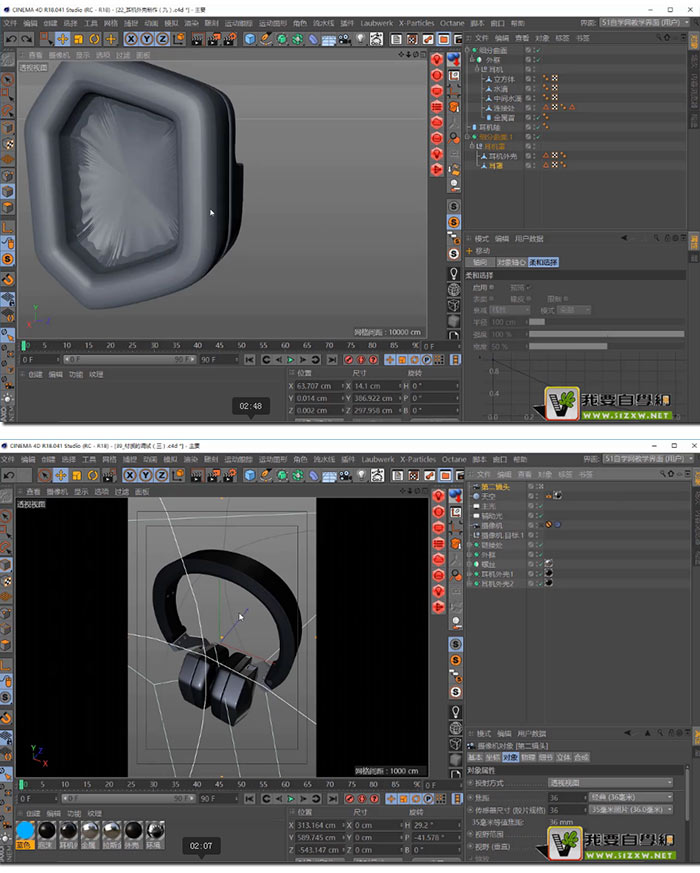The width and height of the screenshot is (700, 873).
Task: Click the Subdivision Surface generator icon in lower toolbar
Action: [x=282, y=475]
